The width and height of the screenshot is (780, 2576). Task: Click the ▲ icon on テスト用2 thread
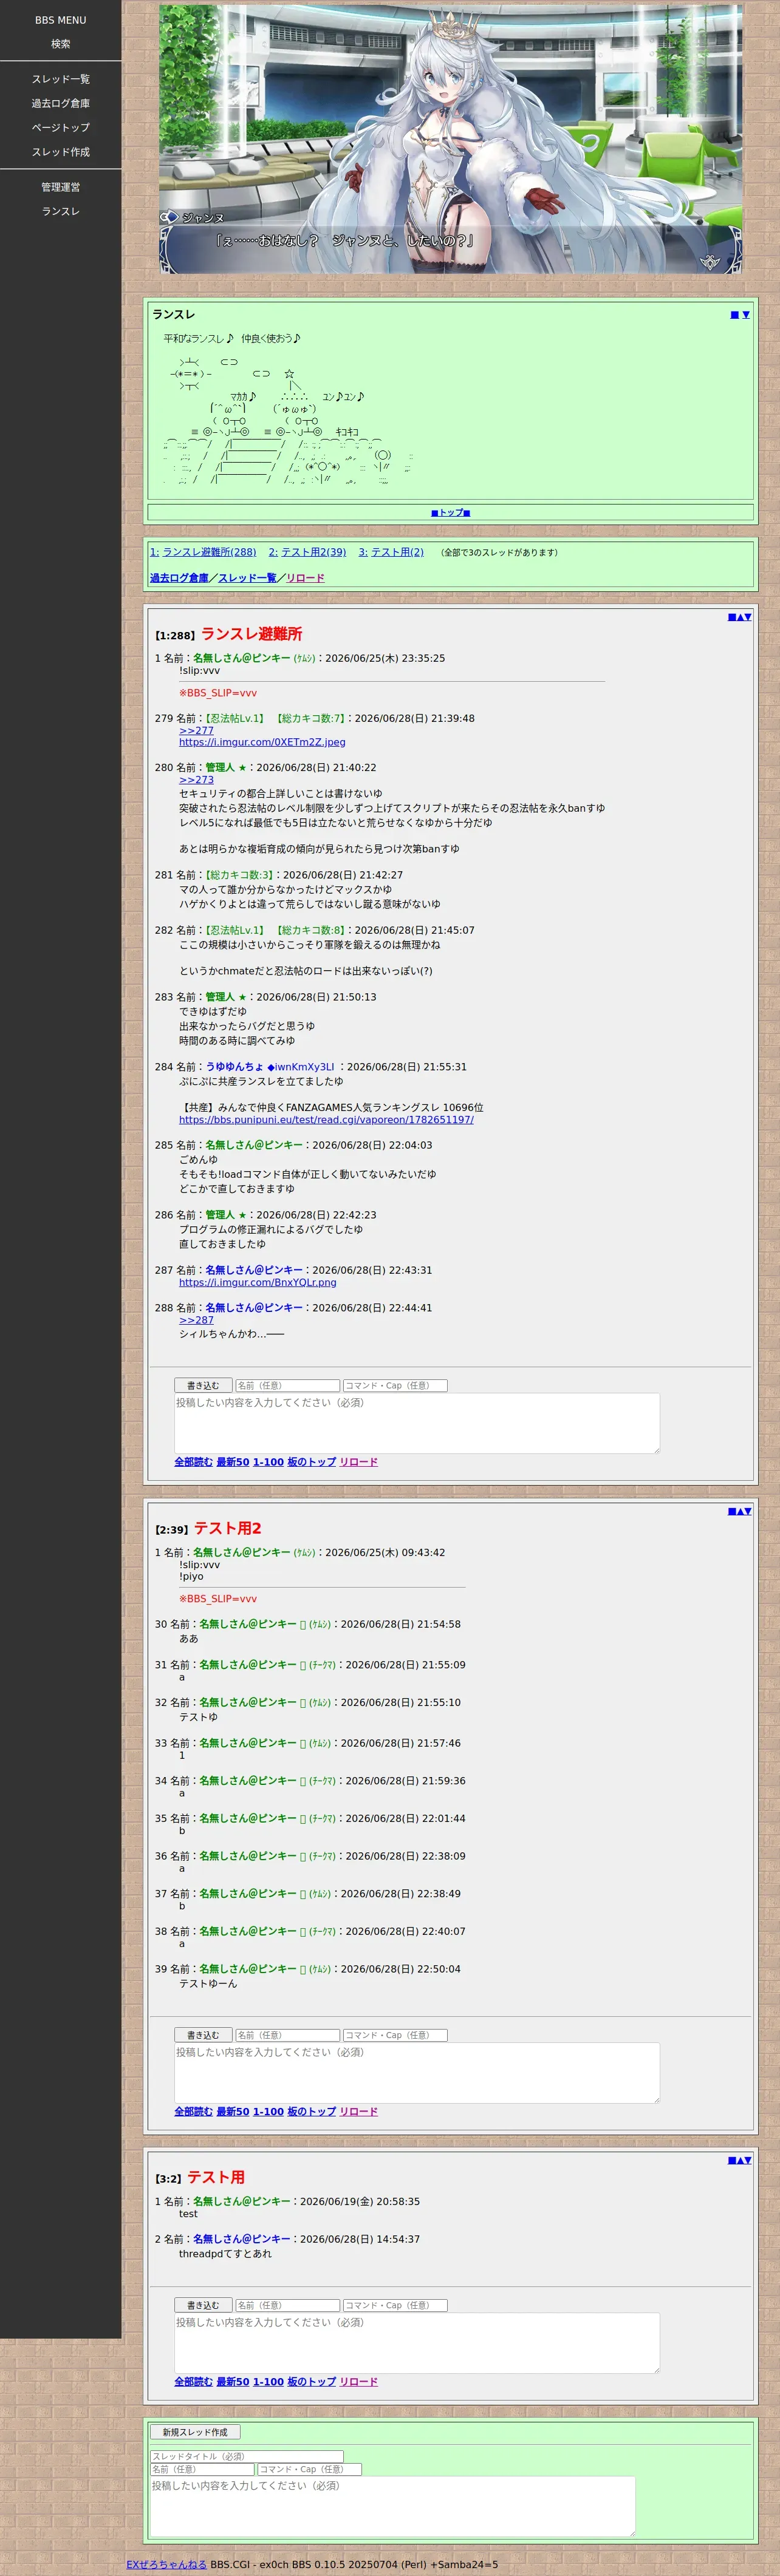(x=740, y=1511)
